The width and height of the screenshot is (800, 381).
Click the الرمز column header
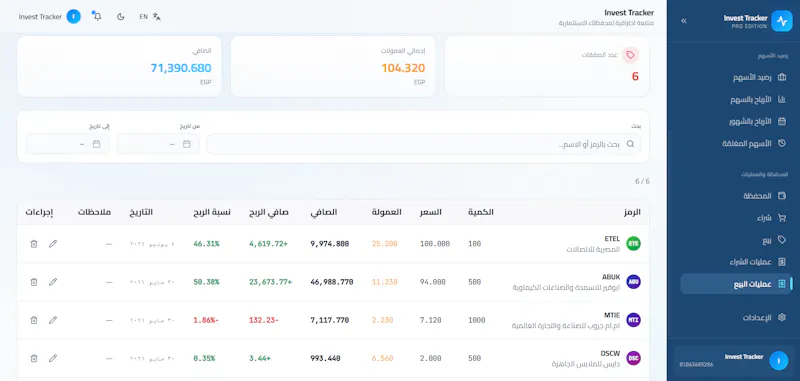[632, 212]
